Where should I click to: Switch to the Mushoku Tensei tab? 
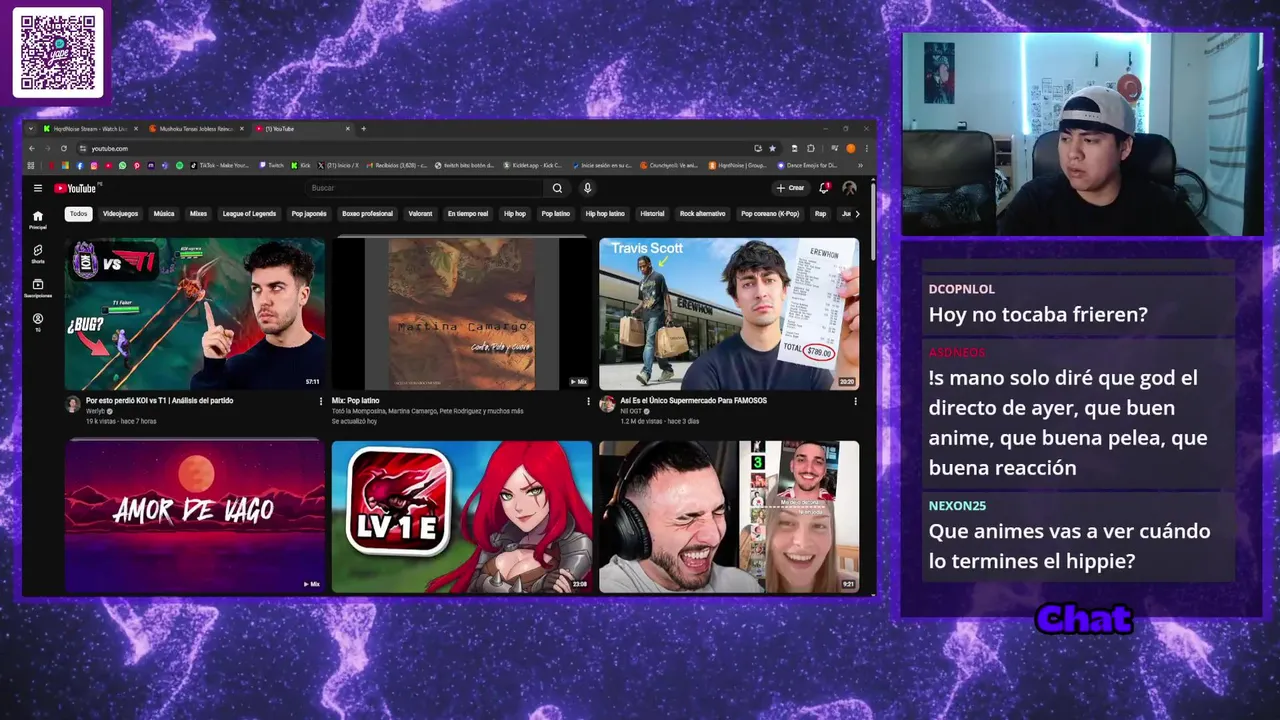tap(196, 129)
